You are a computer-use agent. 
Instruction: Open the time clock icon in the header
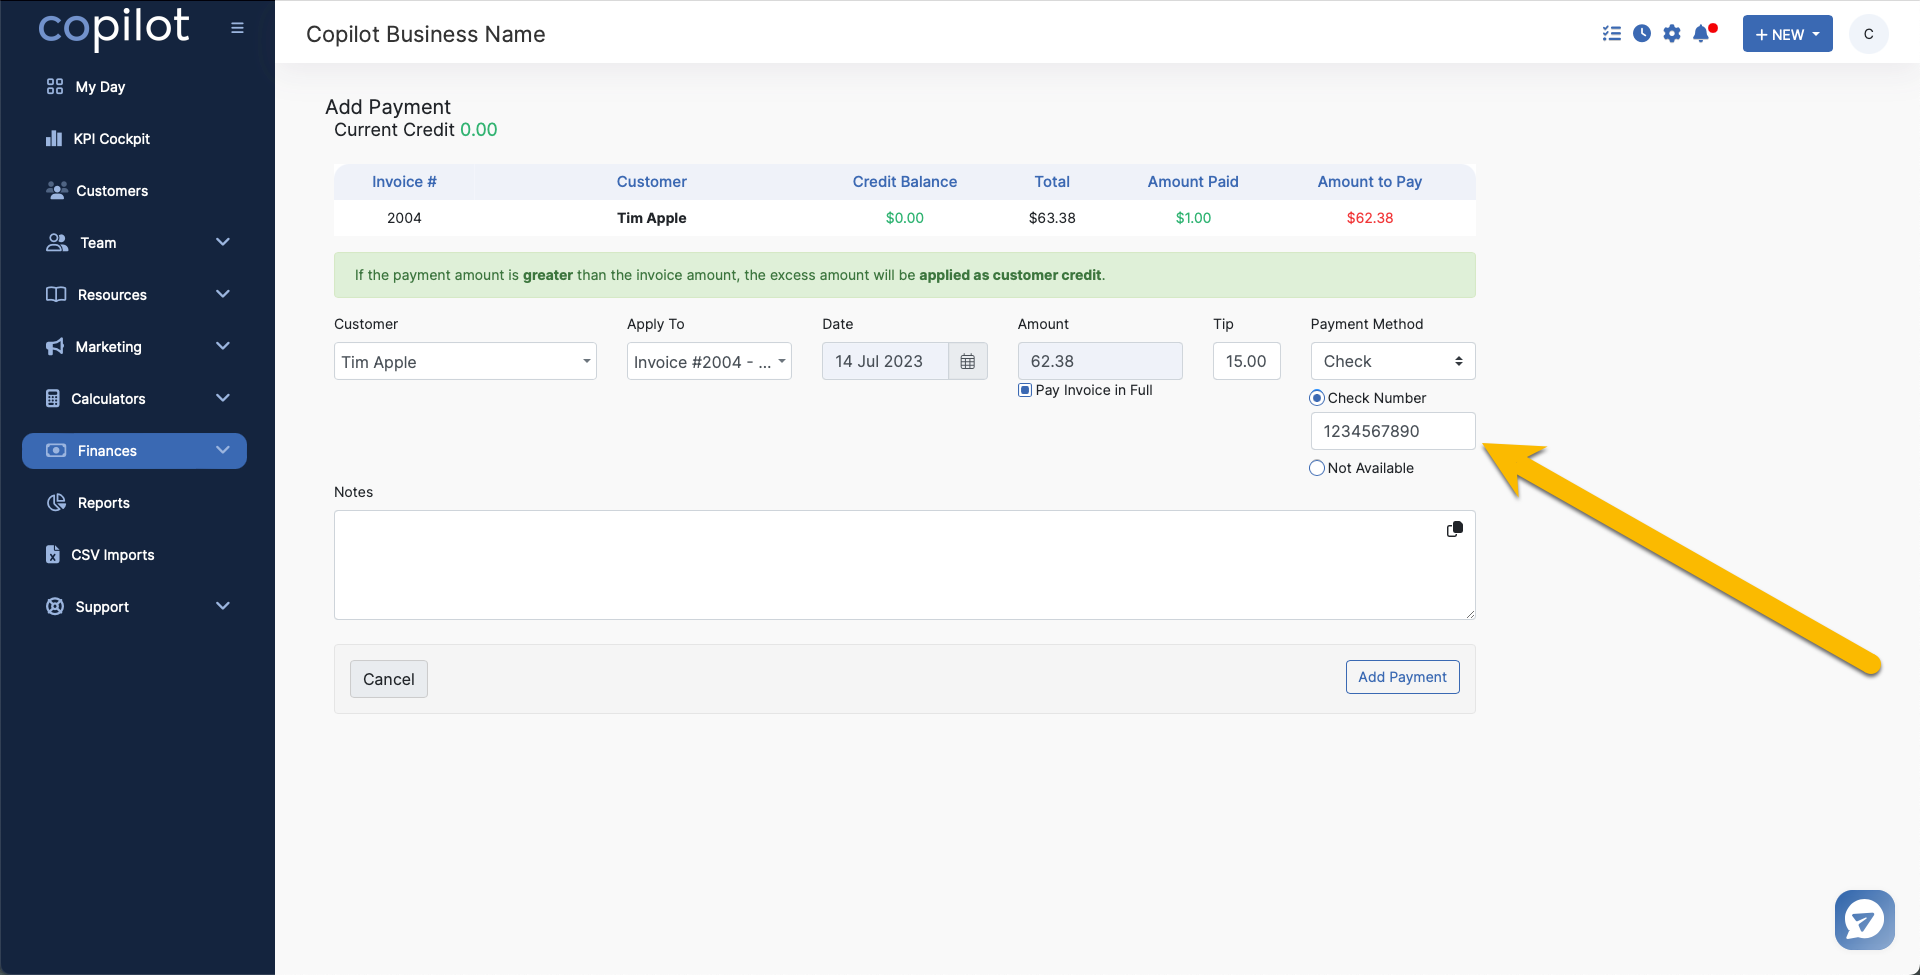coord(1642,33)
